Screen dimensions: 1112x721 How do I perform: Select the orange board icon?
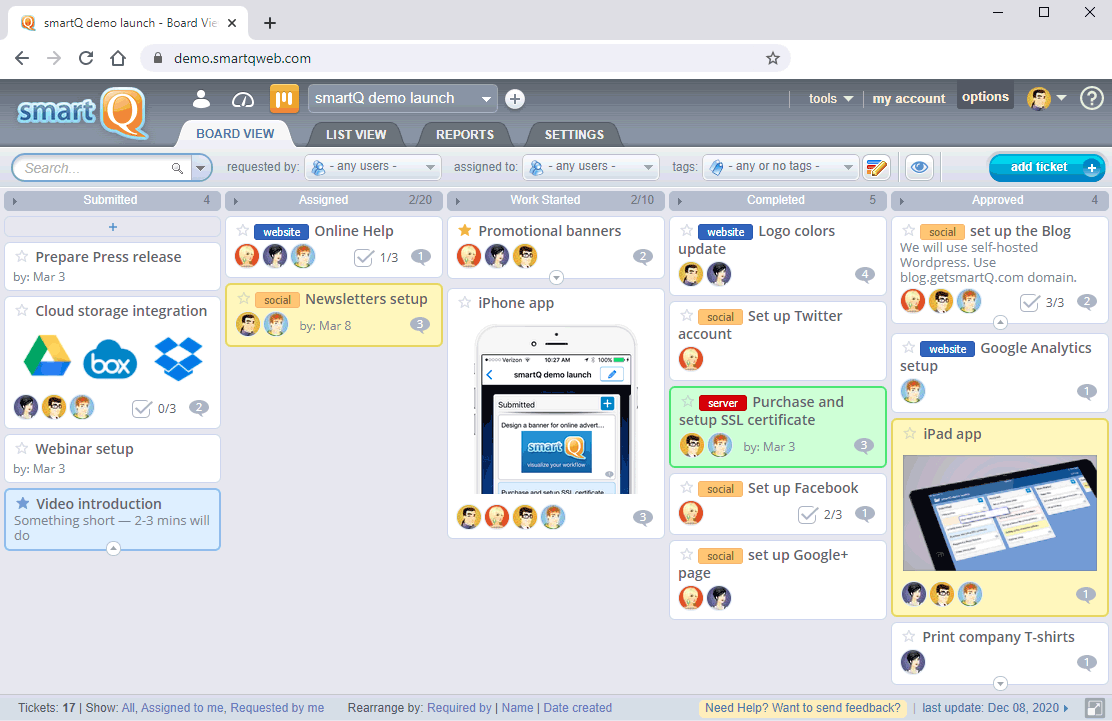click(284, 99)
